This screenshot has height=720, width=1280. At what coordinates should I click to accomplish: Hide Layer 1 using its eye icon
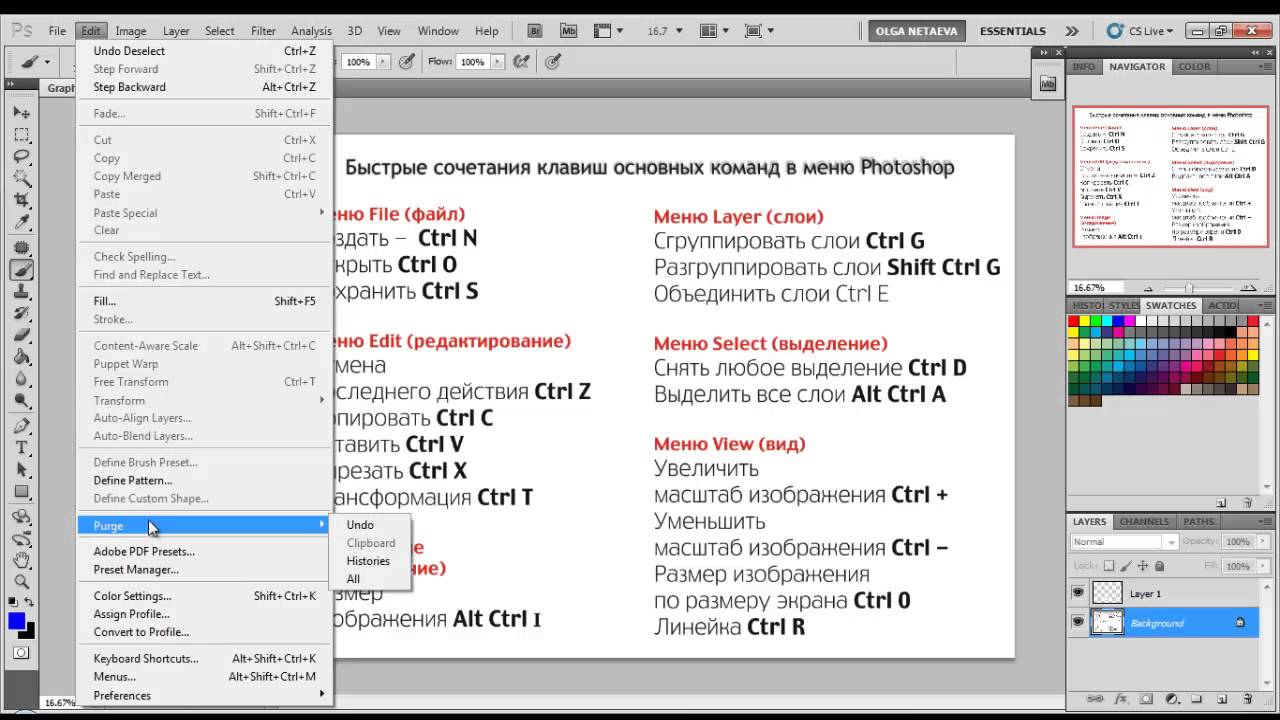(x=1078, y=593)
